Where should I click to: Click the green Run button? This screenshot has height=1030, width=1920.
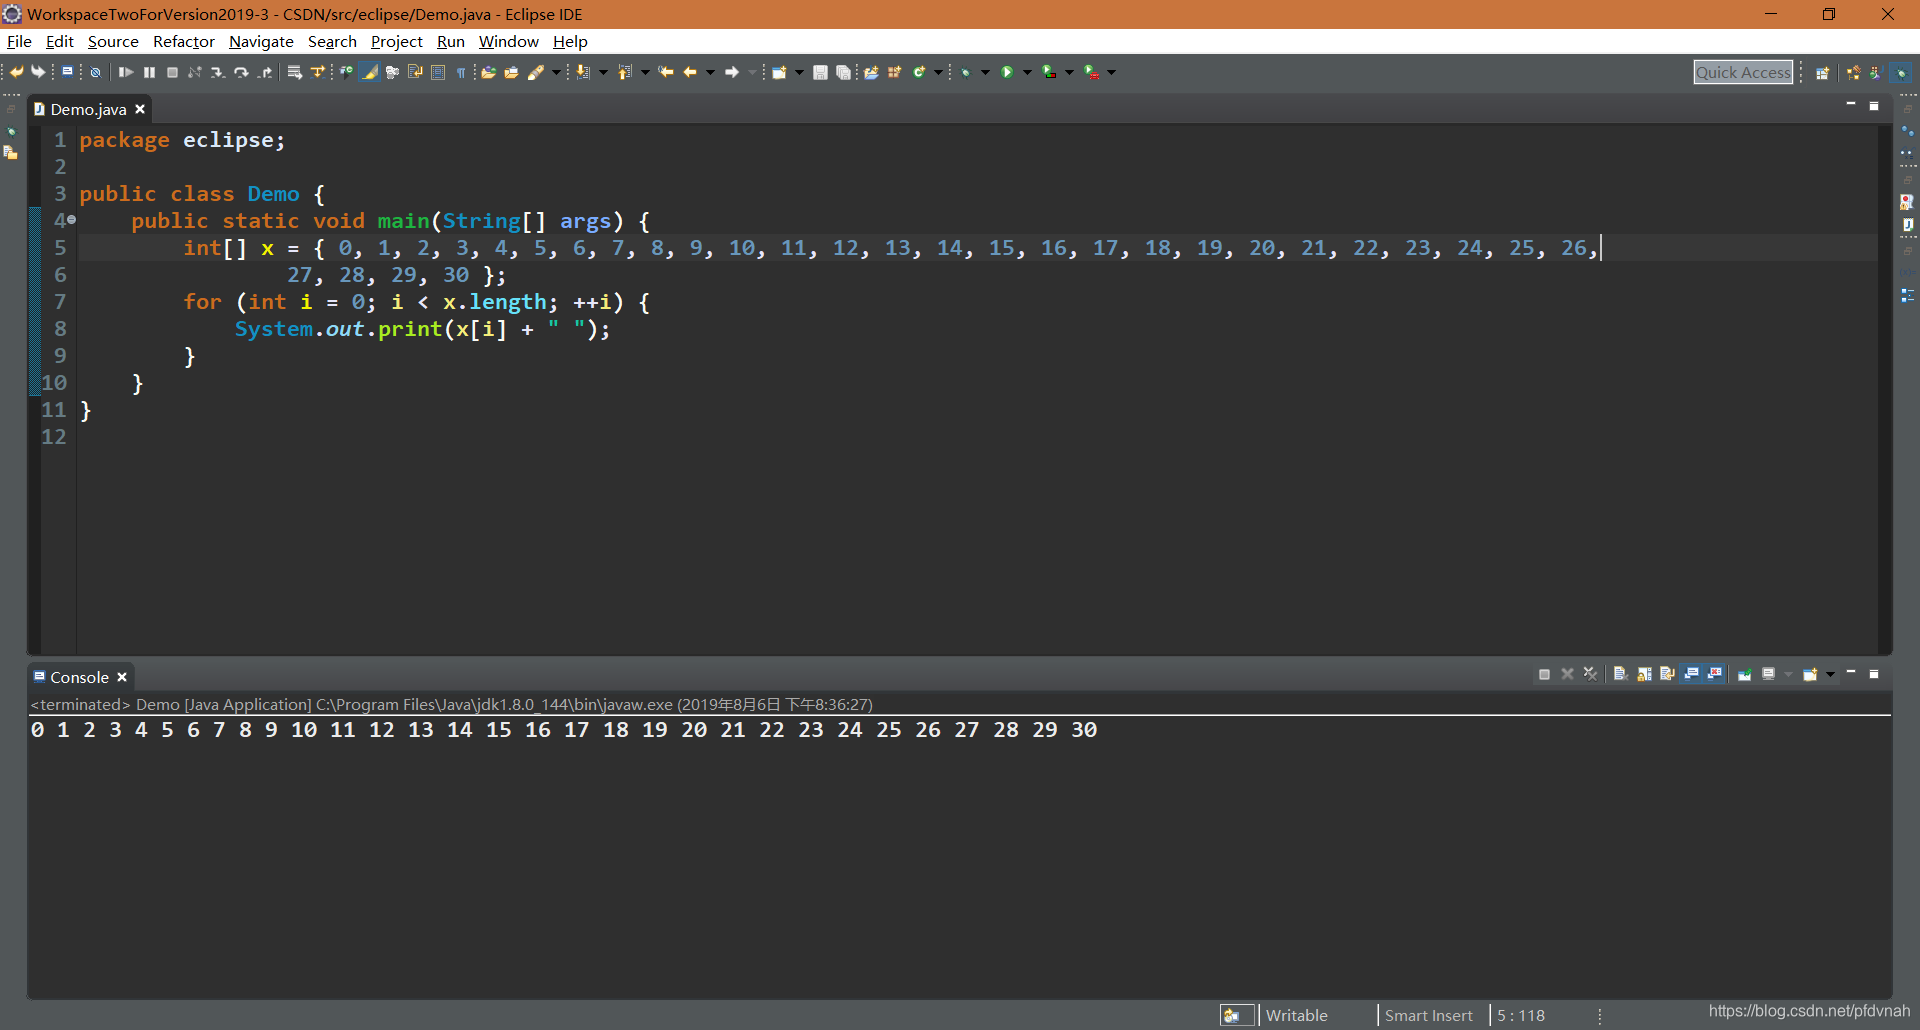[1007, 72]
